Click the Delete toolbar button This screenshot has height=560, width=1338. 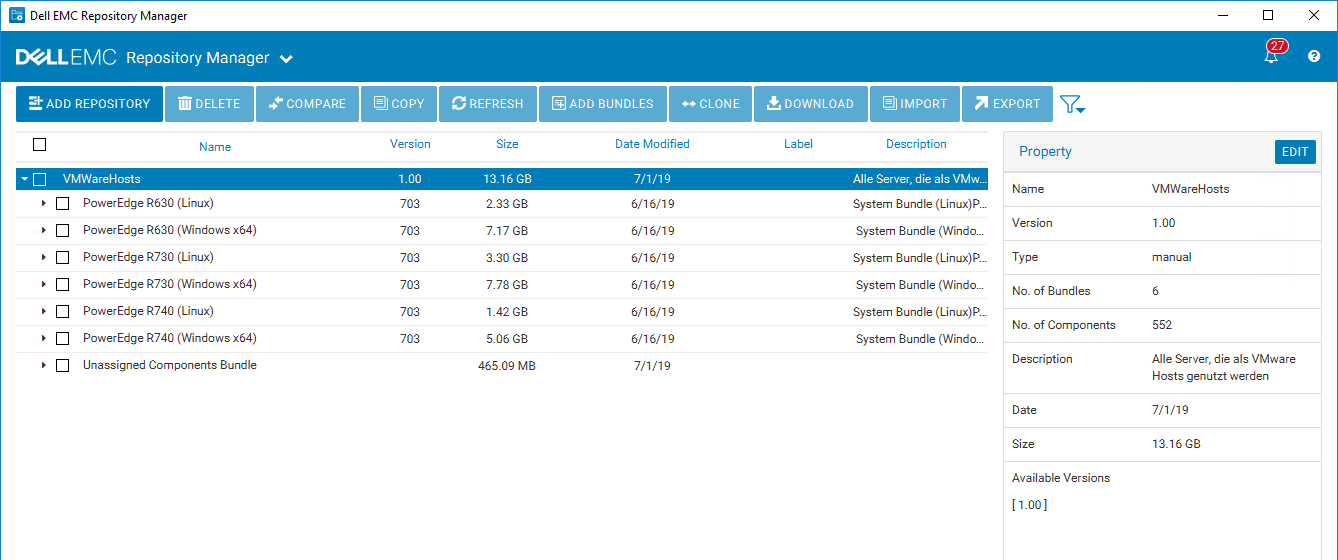[x=209, y=104]
